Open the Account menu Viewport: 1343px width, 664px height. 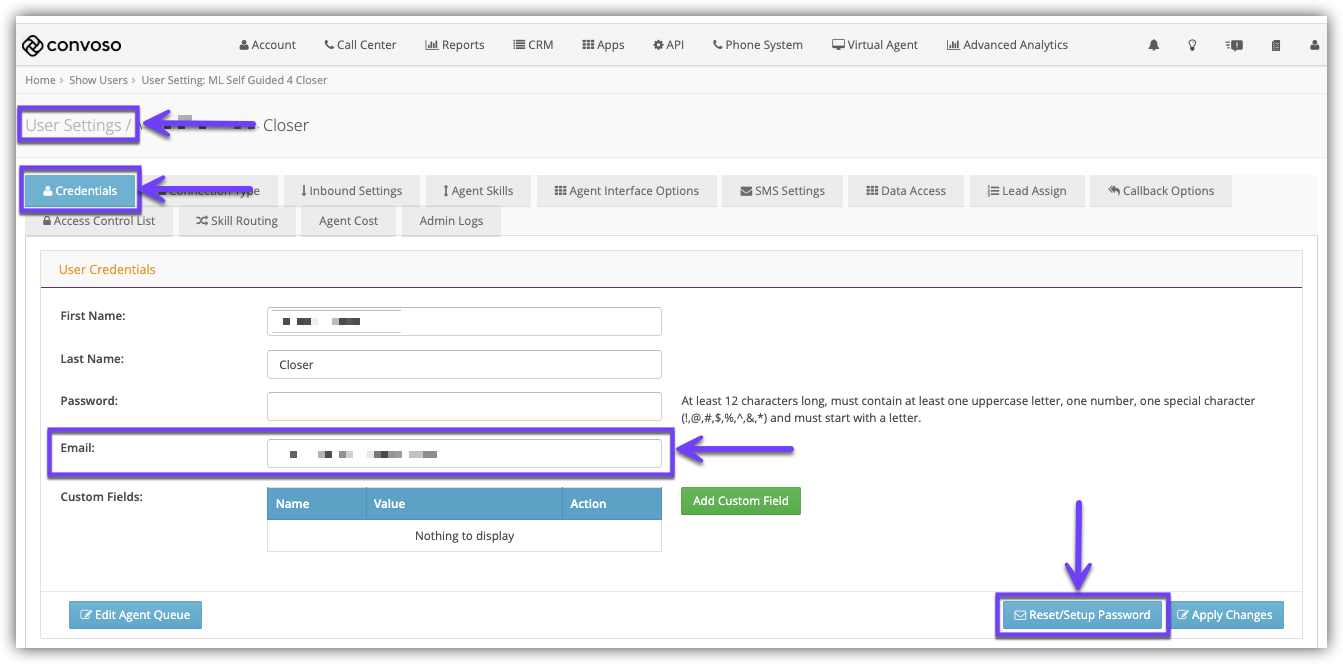[267, 45]
